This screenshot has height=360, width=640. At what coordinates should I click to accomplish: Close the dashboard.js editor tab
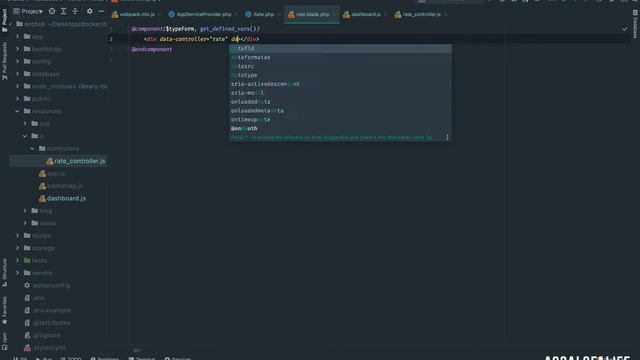point(386,15)
